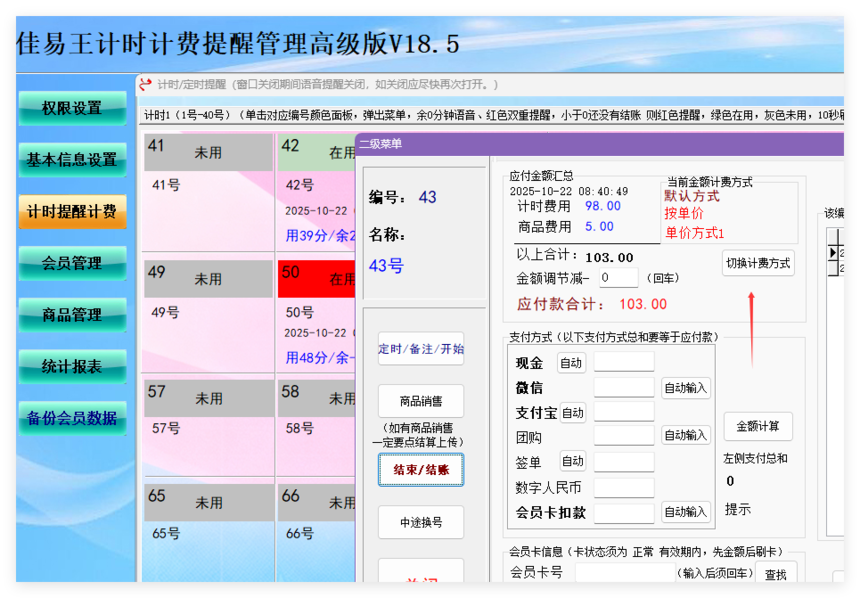This screenshot has height=598, width=860.
Task: Click the 自动 button next to 现金
Action: 571,363
